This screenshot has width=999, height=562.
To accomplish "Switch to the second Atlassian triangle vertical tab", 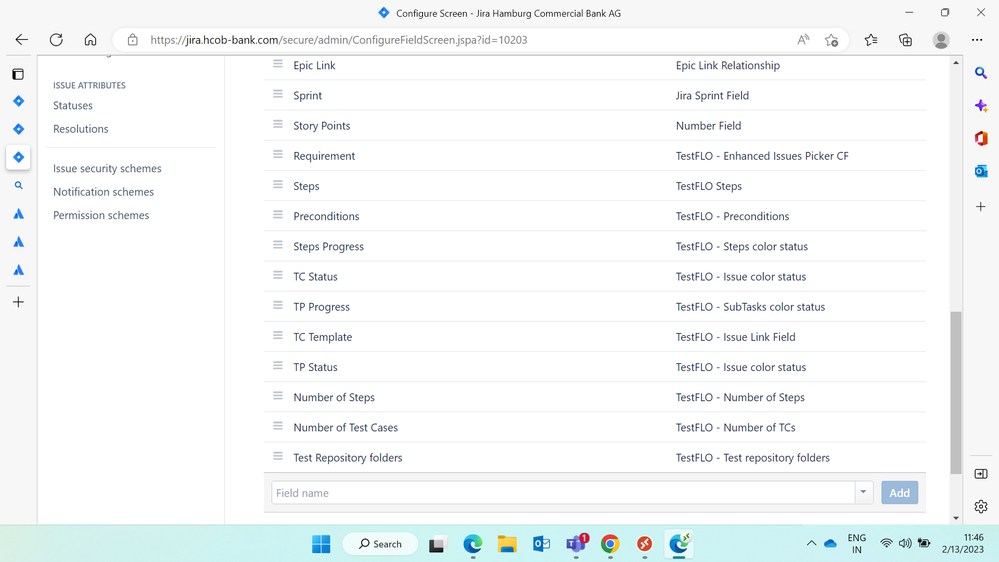I will [18, 242].
